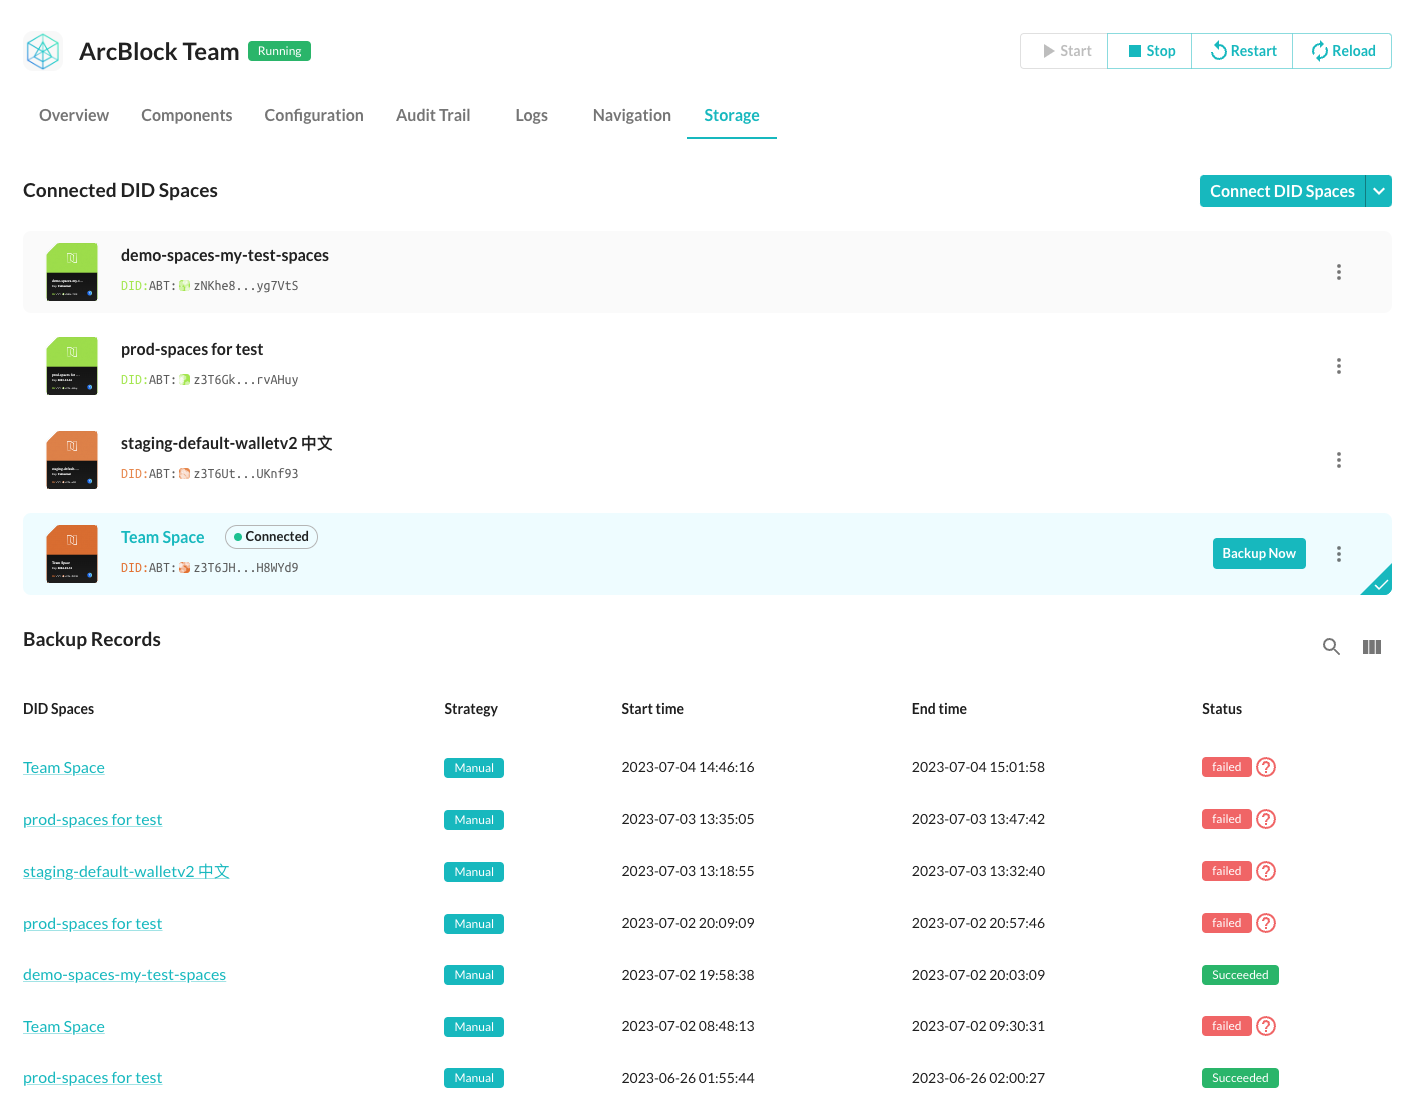
Task: Open more options for prod-spaces for test space
Action: coord(1338,366)
